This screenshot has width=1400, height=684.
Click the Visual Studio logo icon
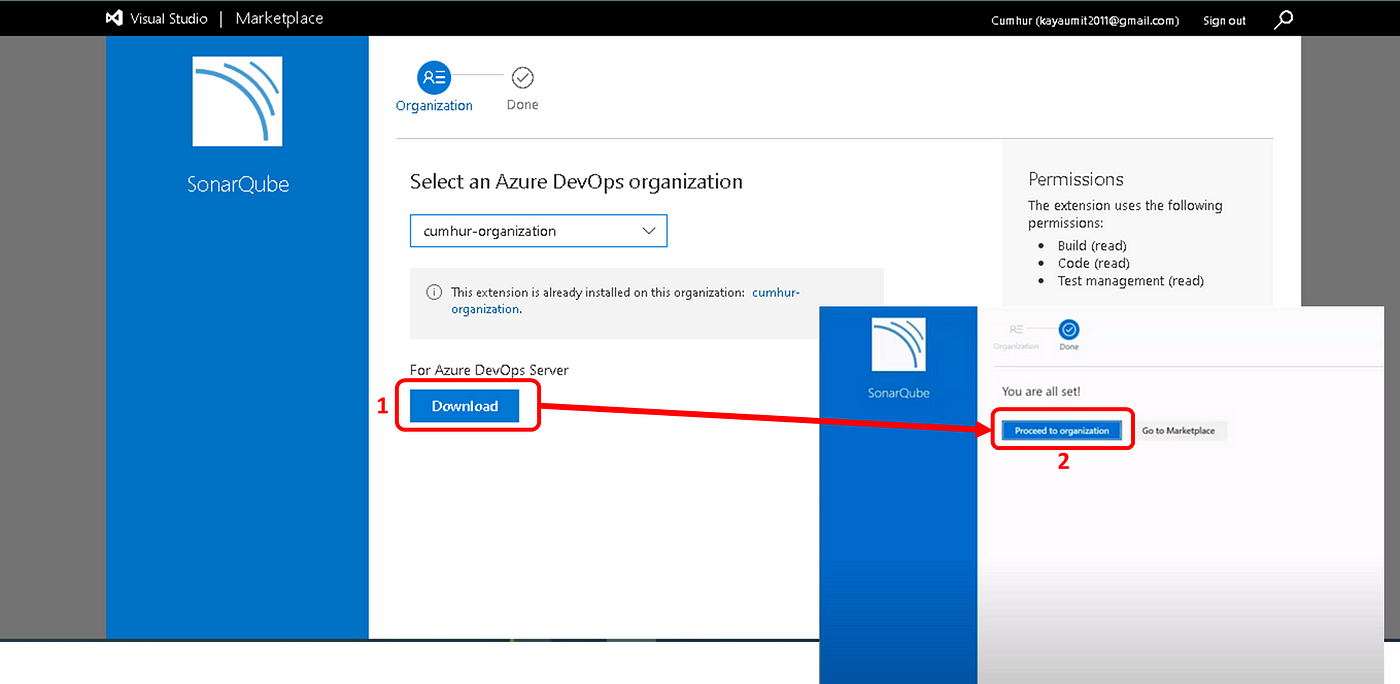coord(114,19)
